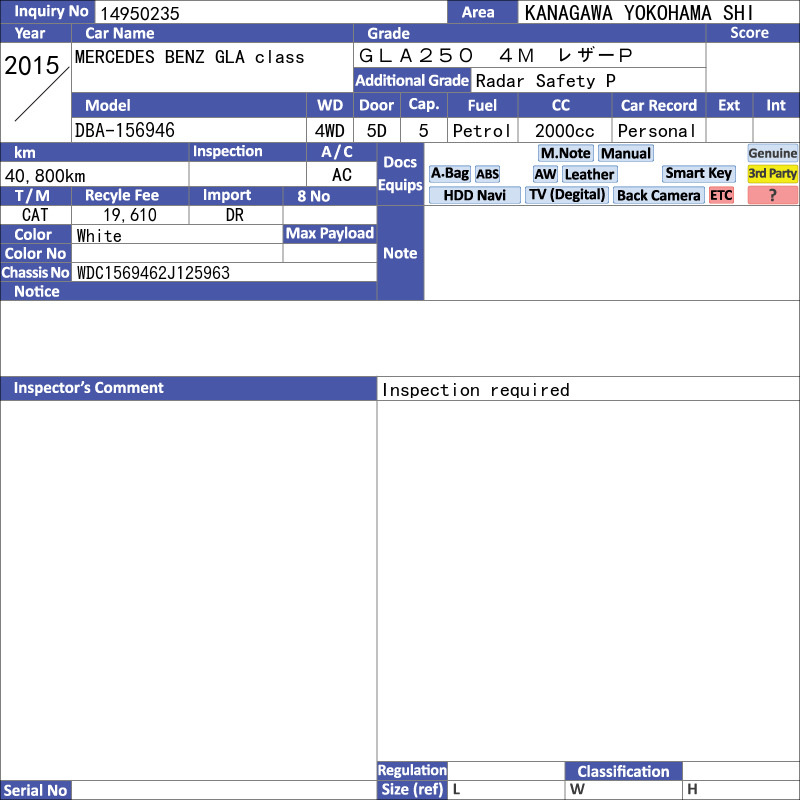
Task: Click the Max Payload label
Action: (330, 233)
